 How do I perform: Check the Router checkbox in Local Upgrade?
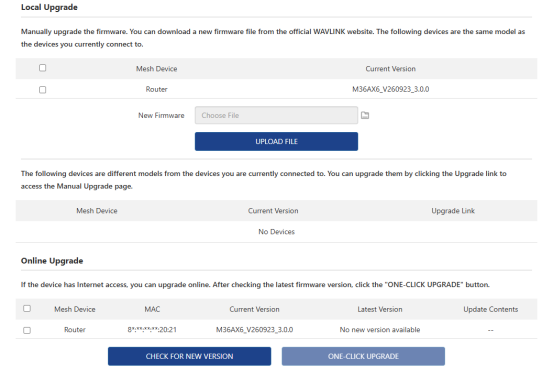42,90
